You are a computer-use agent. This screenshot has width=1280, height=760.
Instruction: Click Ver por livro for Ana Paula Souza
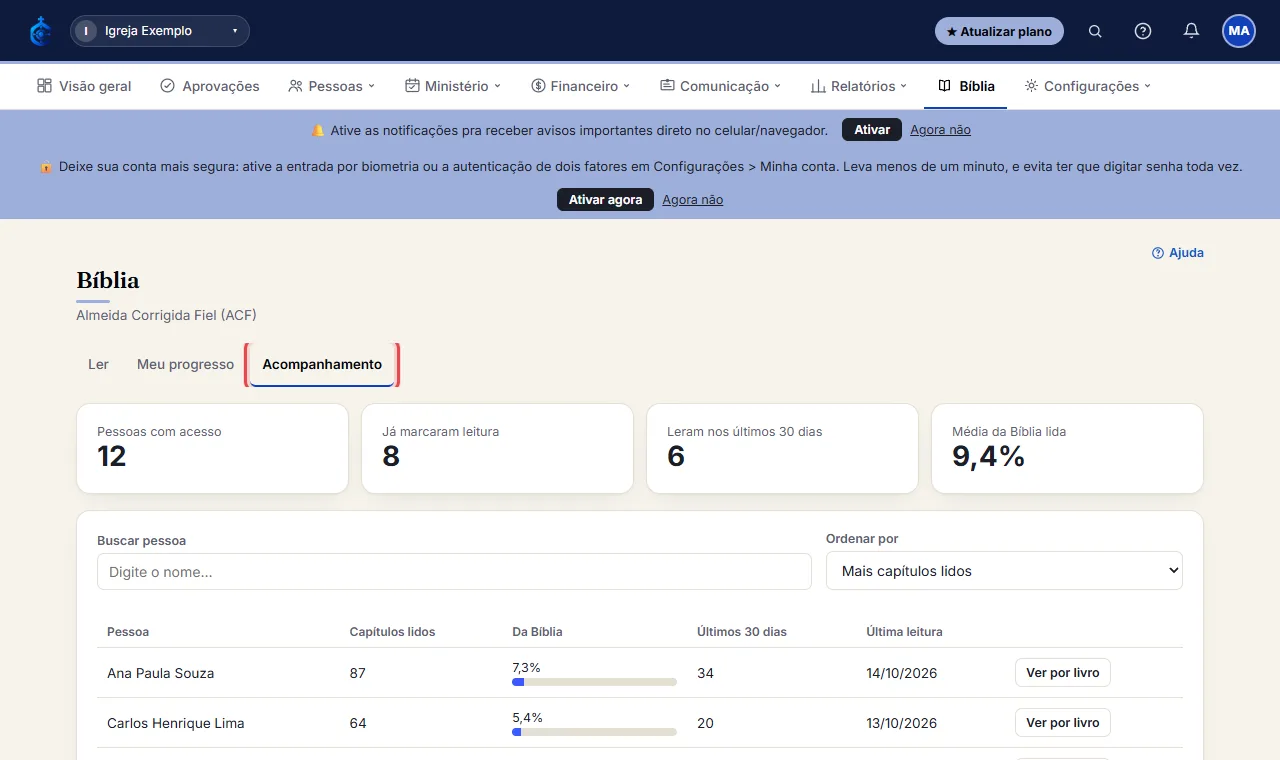pyautogui.click(x=1062, y=673)
